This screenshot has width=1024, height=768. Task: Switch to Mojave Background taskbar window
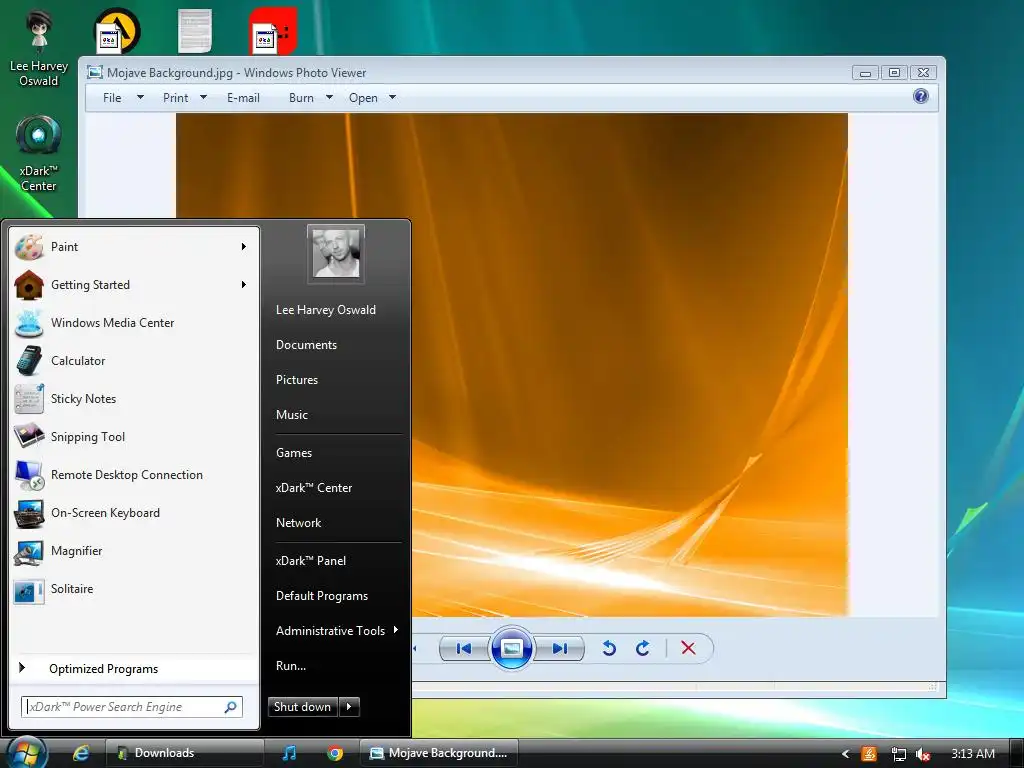click(x=439, y=753)
